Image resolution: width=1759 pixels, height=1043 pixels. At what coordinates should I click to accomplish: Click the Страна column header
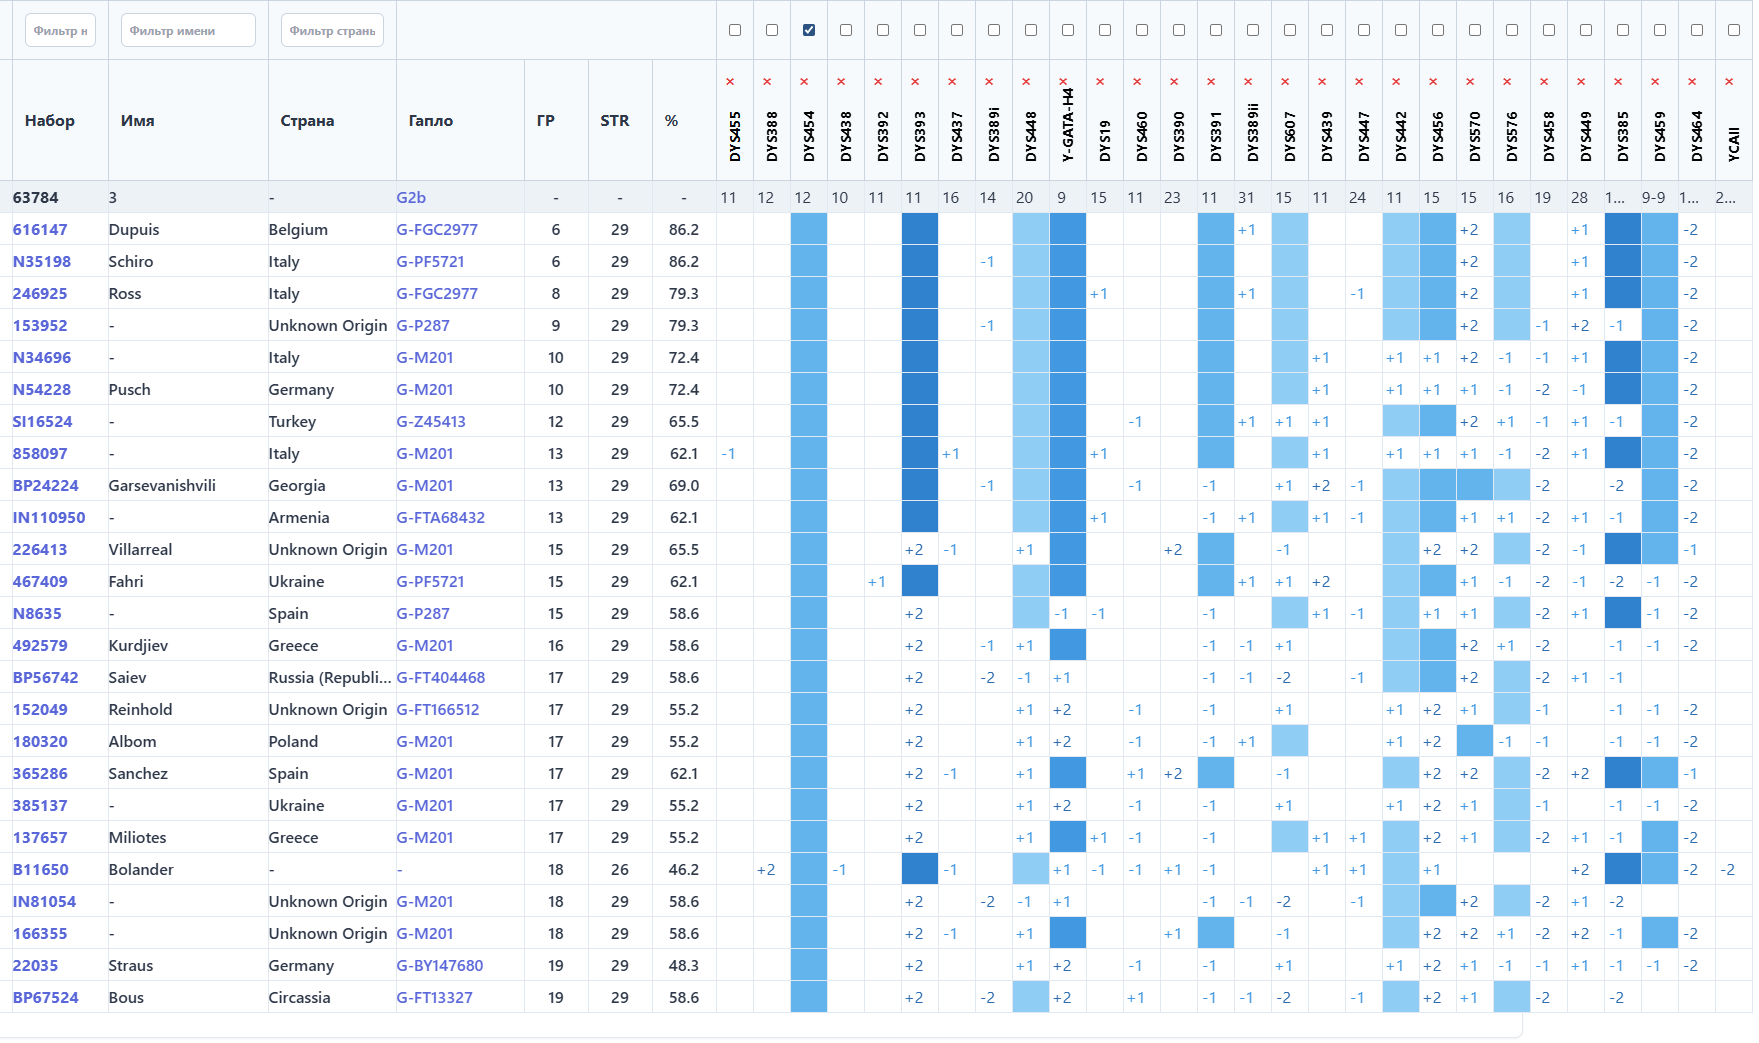(307, 121)
